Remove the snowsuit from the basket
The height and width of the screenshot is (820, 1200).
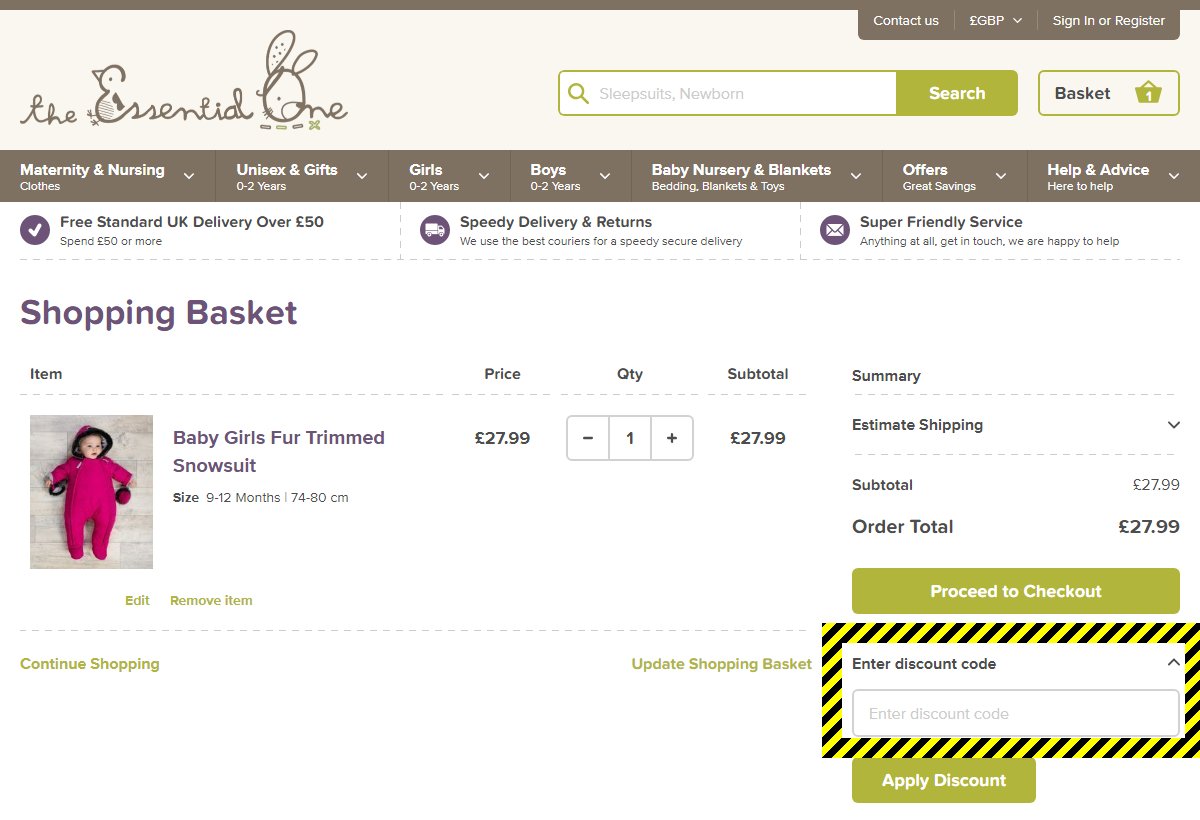tap(211, 600)
